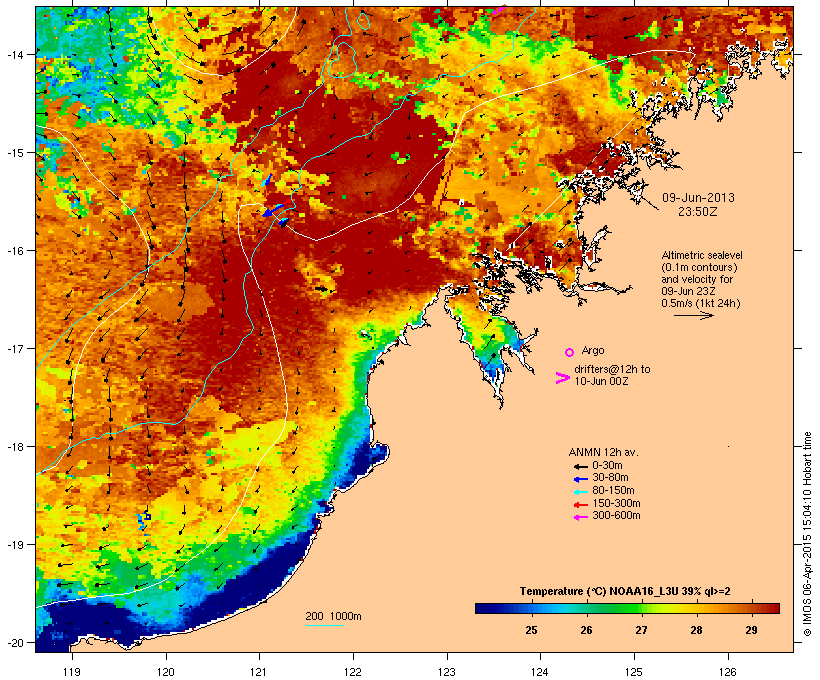
Task: Click colorbar label 26
Action: coord(586,630)
